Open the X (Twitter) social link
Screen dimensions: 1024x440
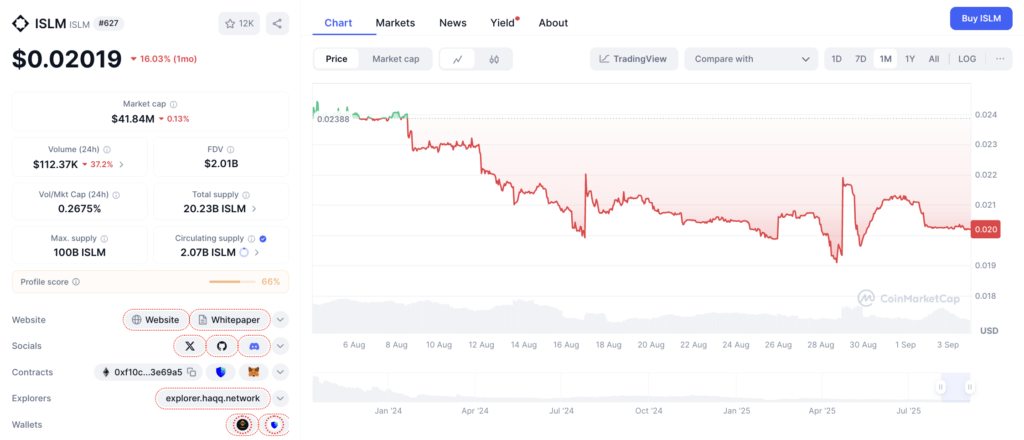click(190, 346)
